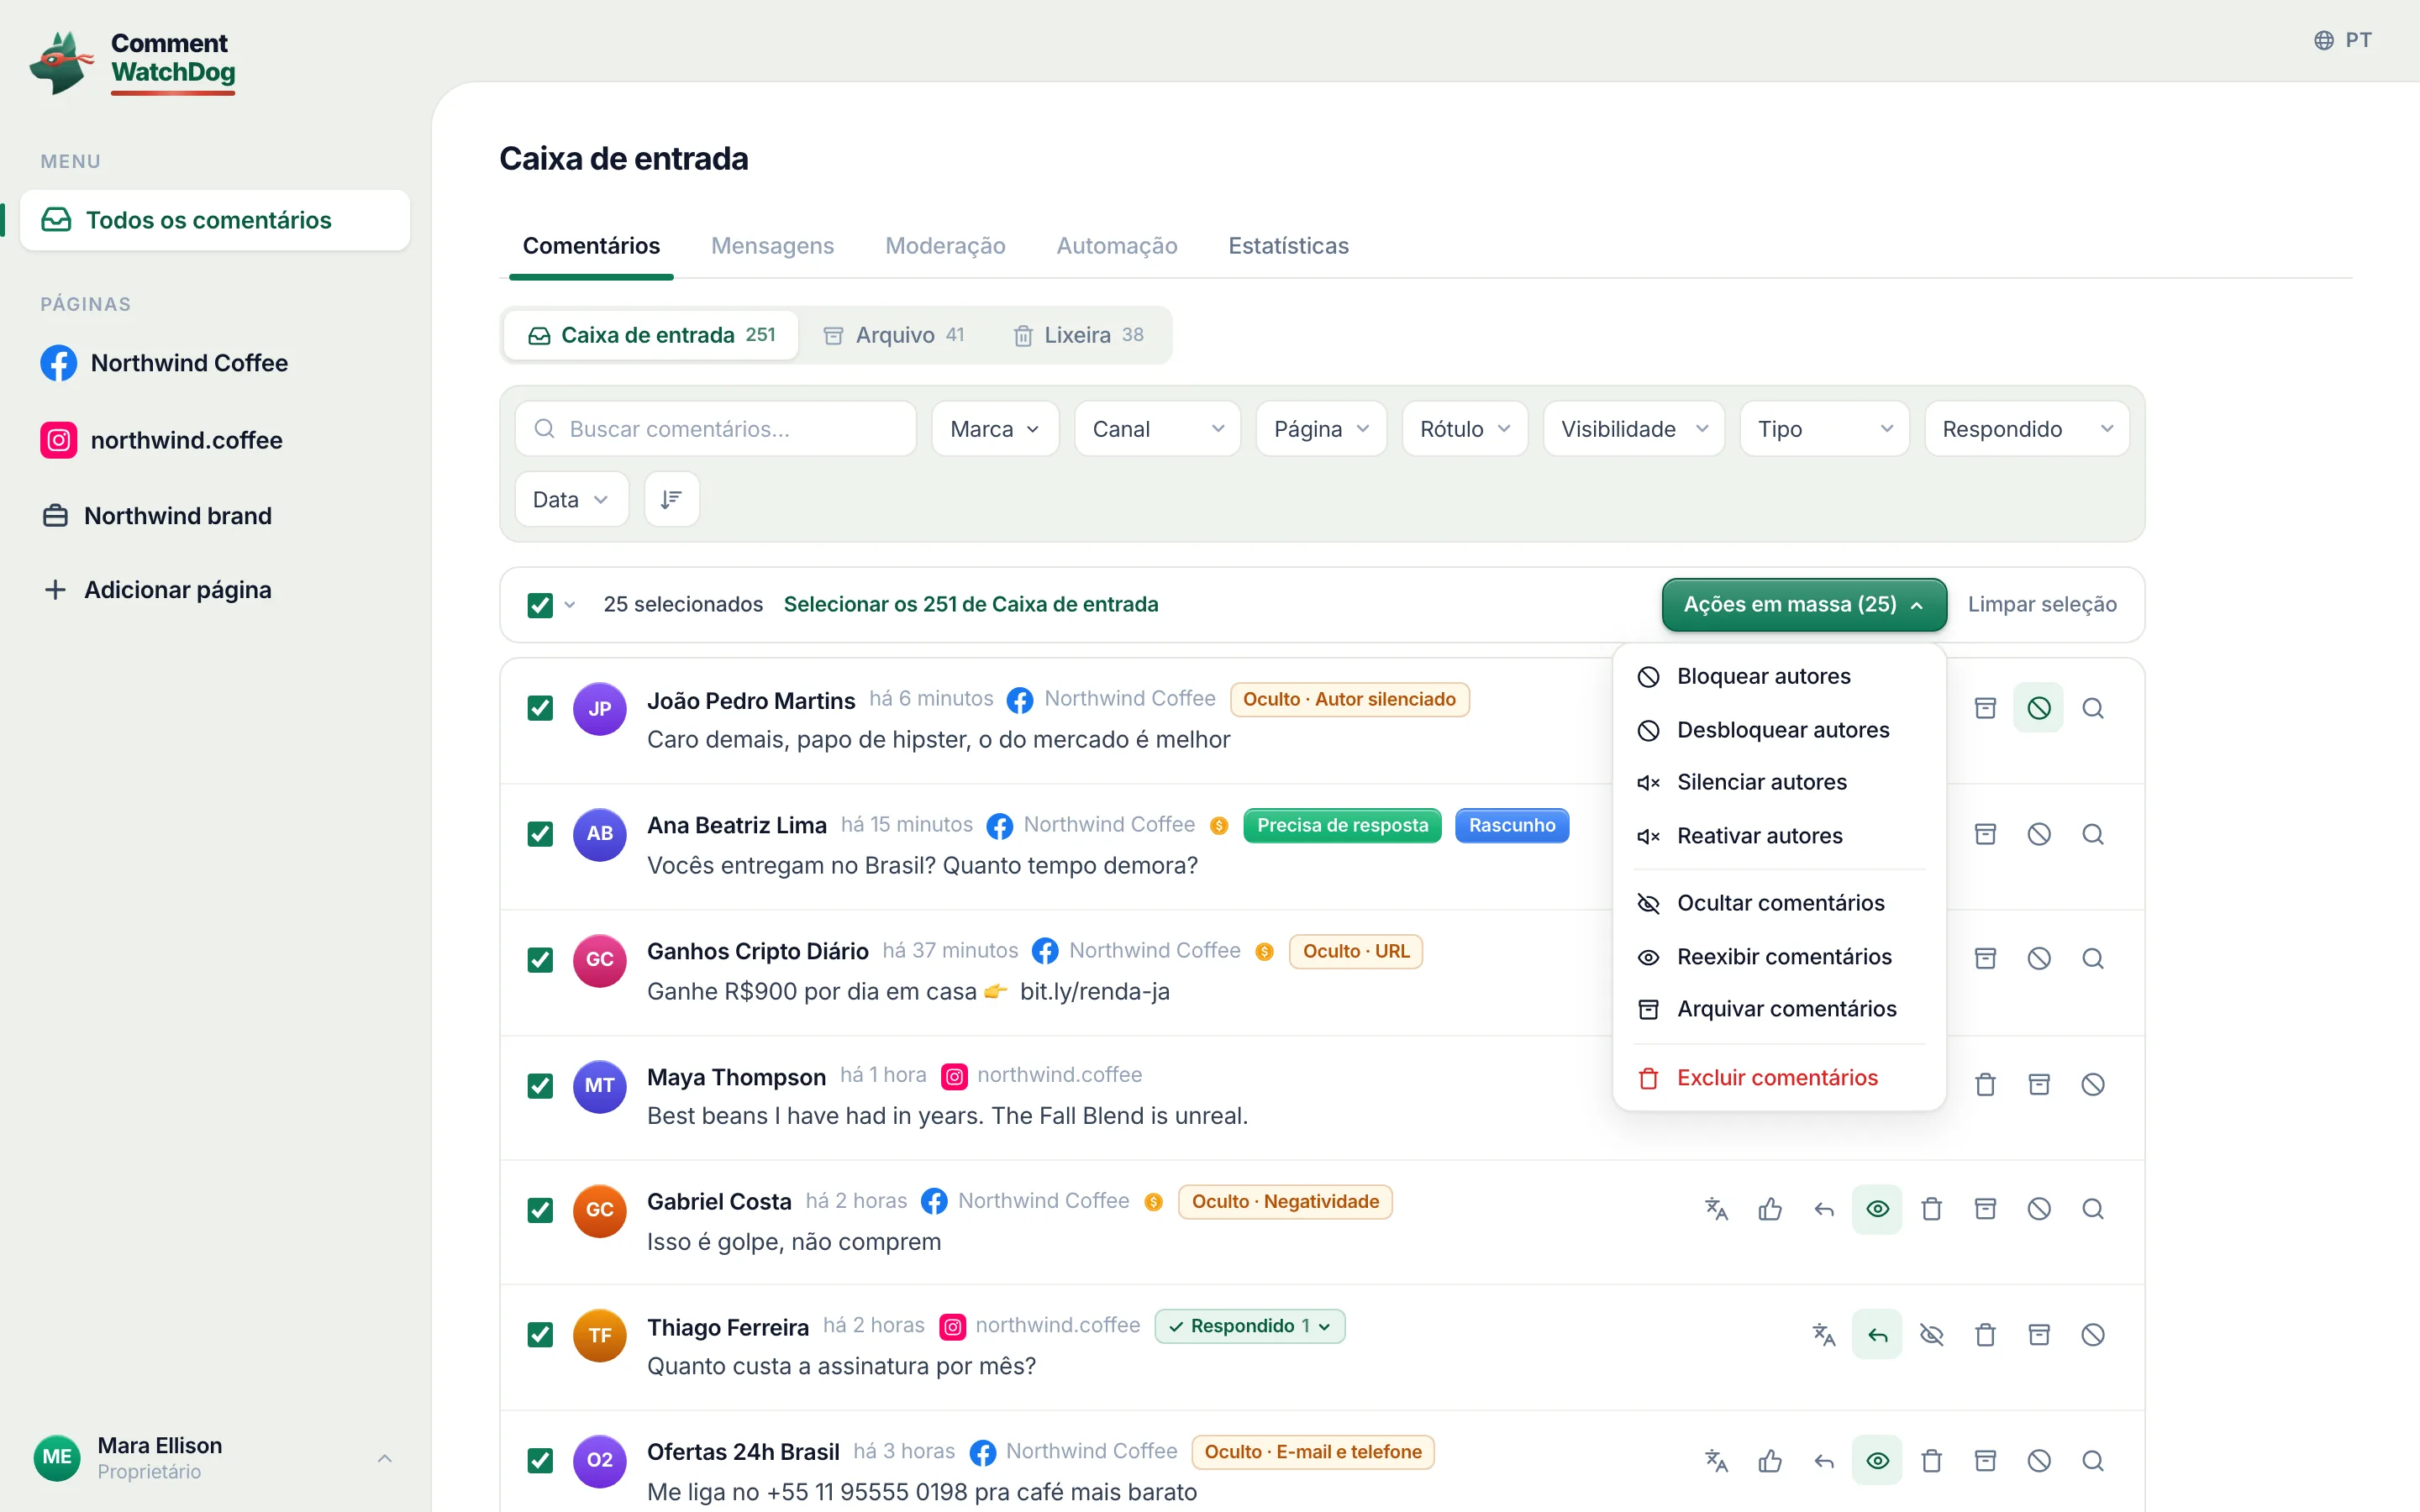Viewport: 2420px width, 1512px height.
Task: Click the reply icon in Thiago Ferreira row
Action: tap(1877, 1334)
